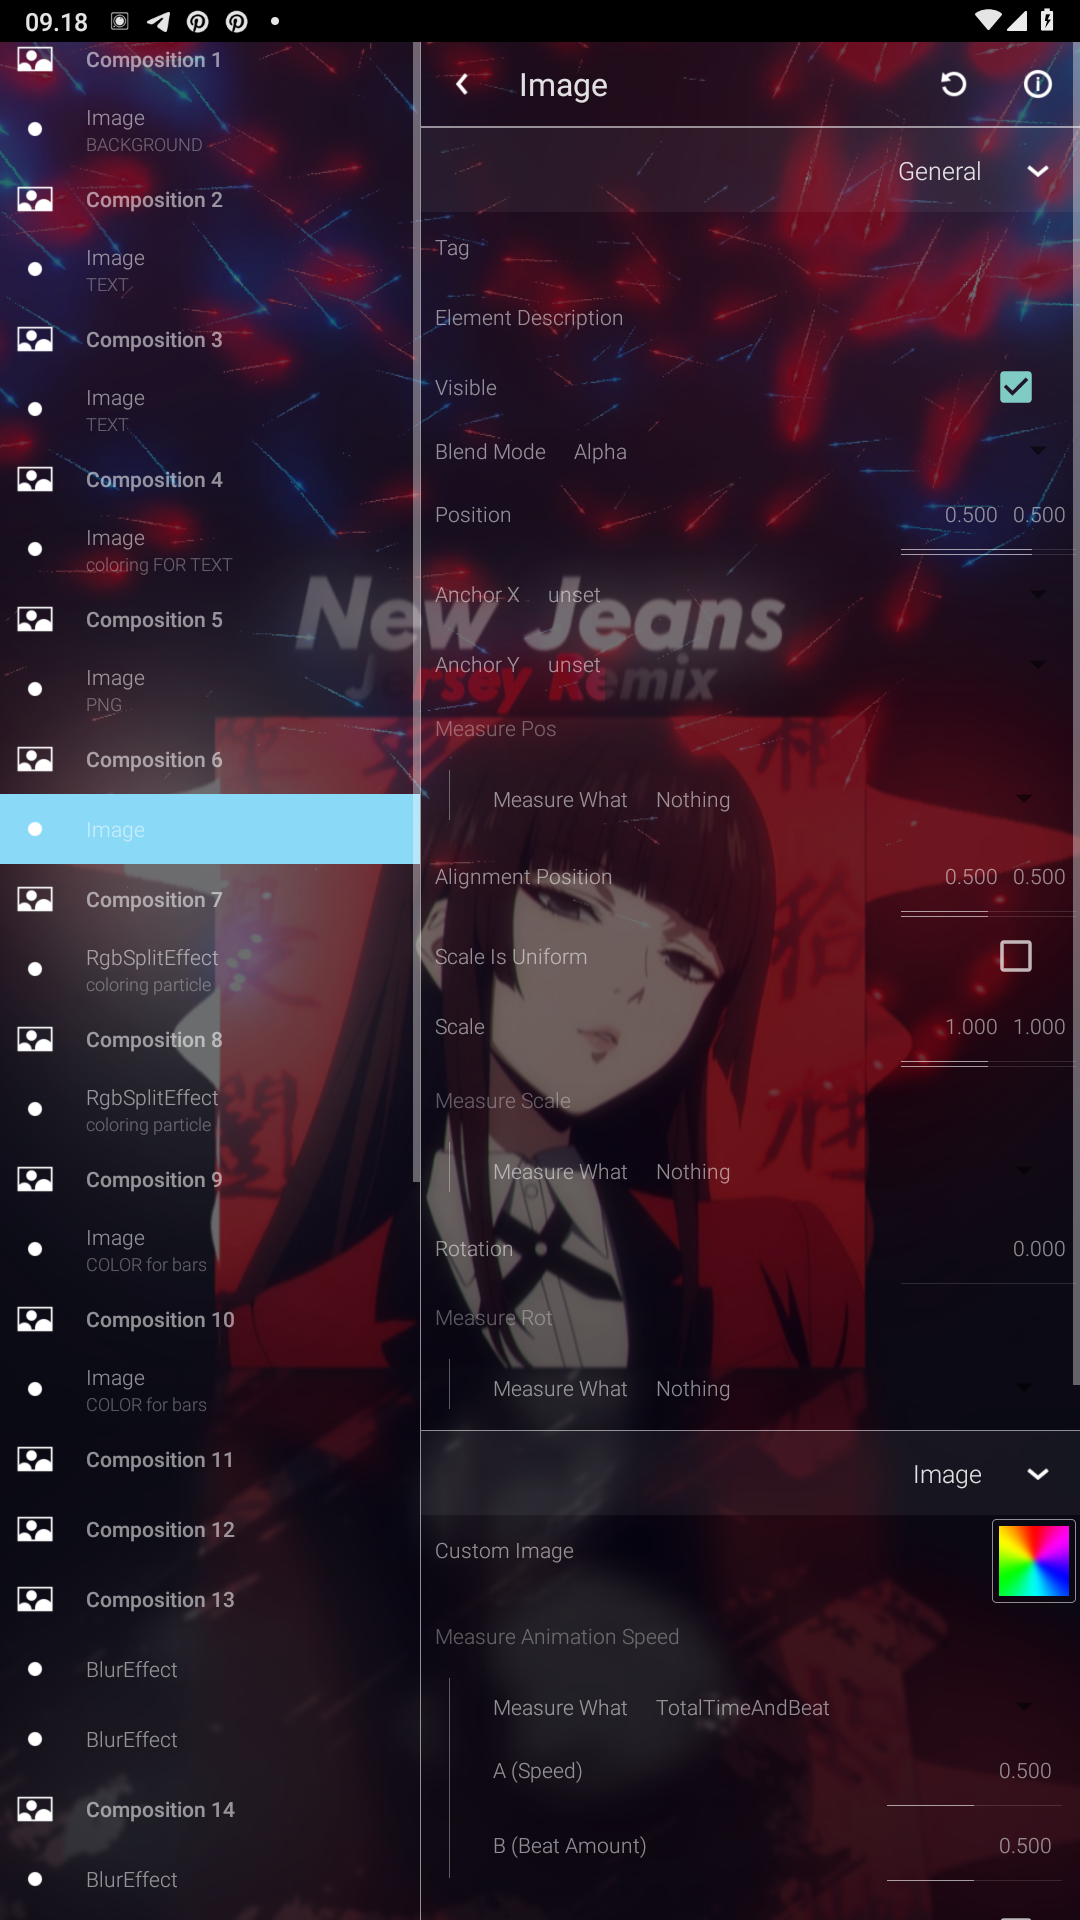
Task: Open the info icon in header
Action: coord(1038,85)
